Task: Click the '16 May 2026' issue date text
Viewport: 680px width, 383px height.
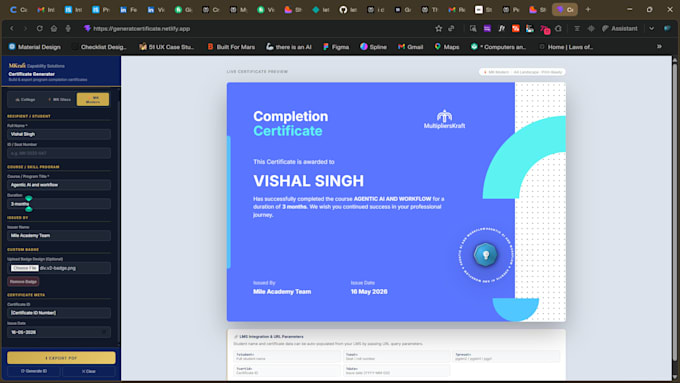Action: coord(369,292)
